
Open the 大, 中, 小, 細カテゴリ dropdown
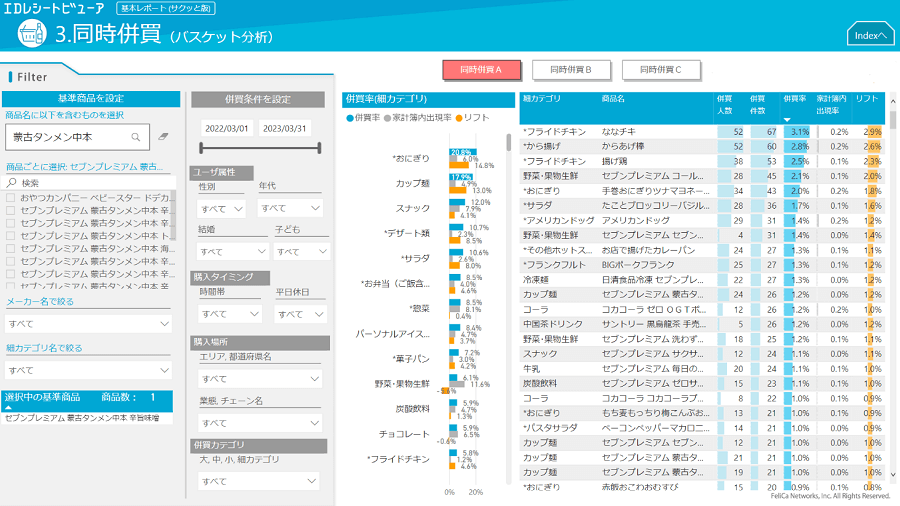pyautogui.click(x=259, y=481)
